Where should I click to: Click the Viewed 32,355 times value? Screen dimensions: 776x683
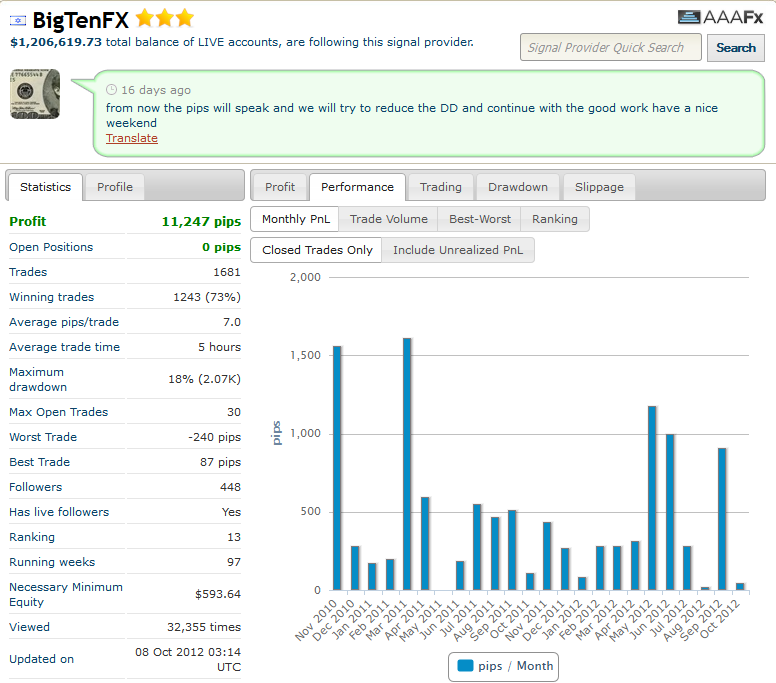204,627
